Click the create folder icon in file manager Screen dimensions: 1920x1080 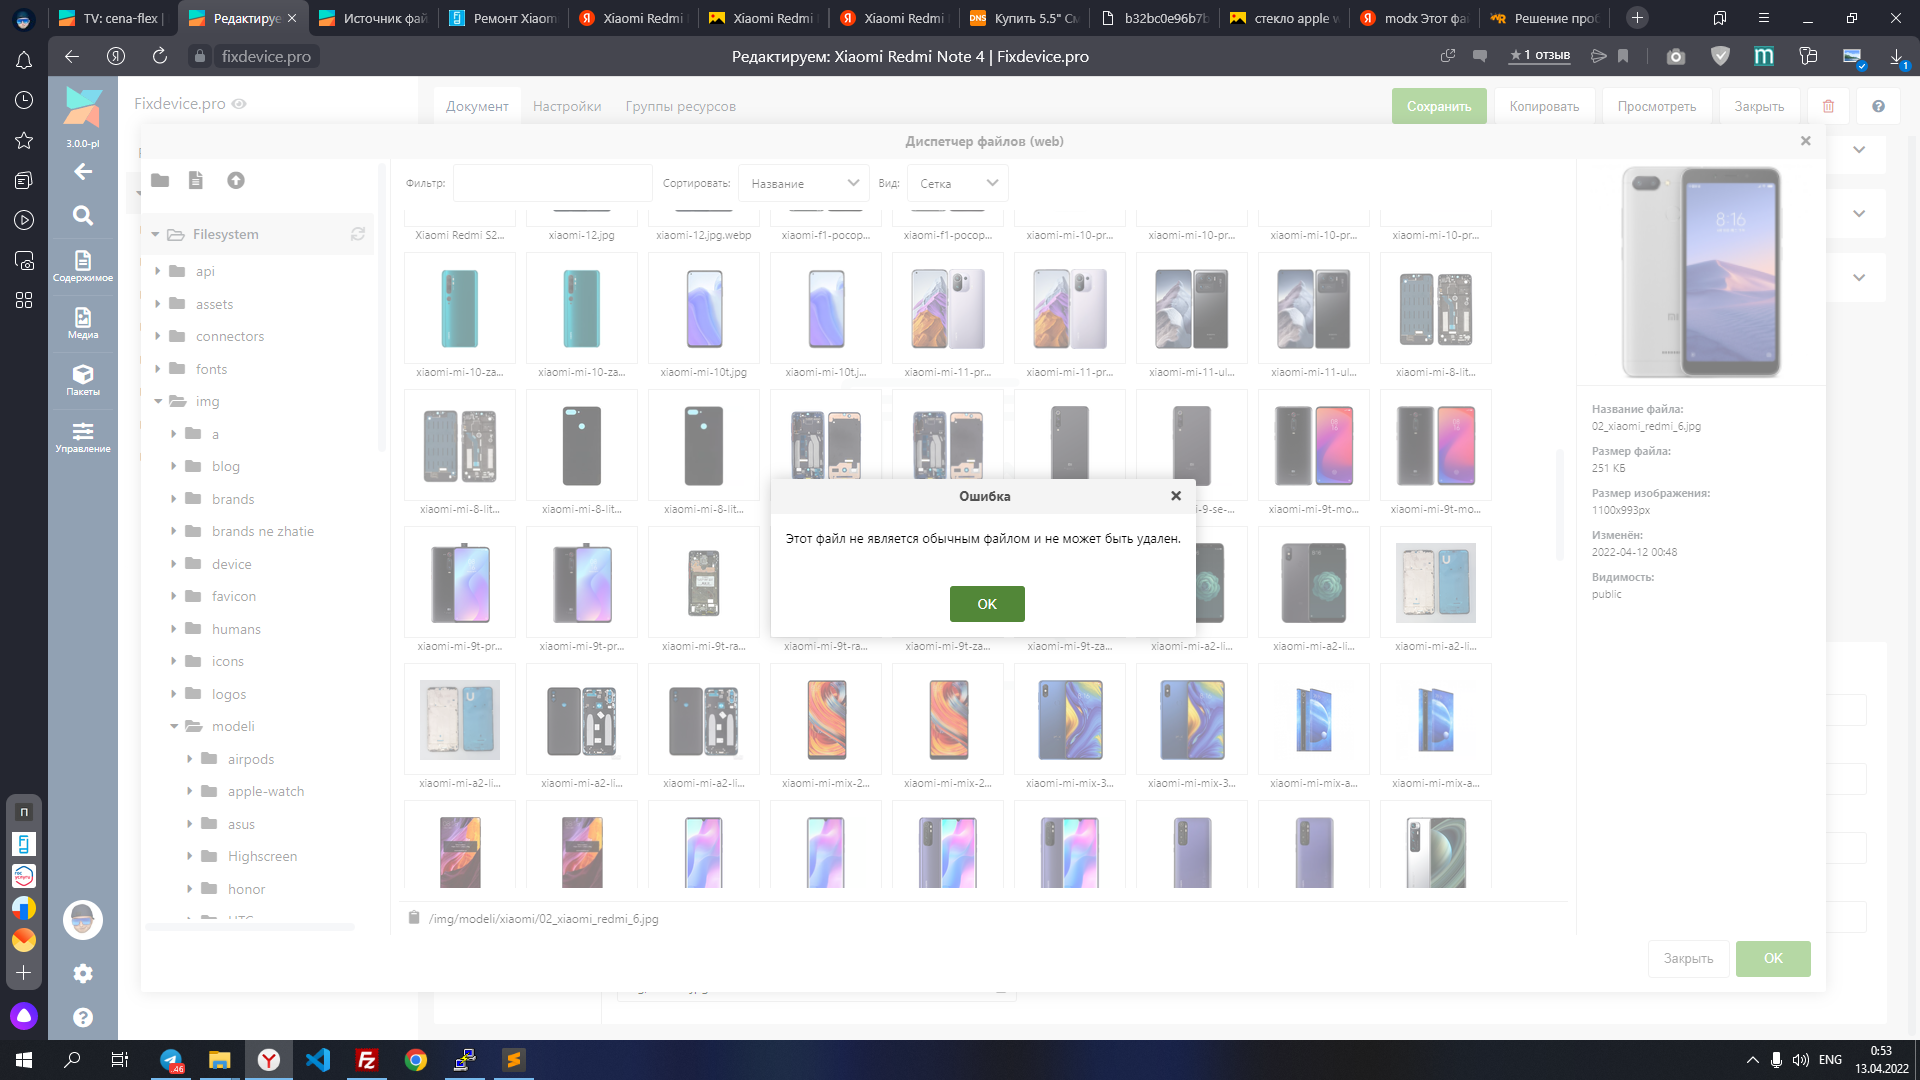(x=160, y=180)
